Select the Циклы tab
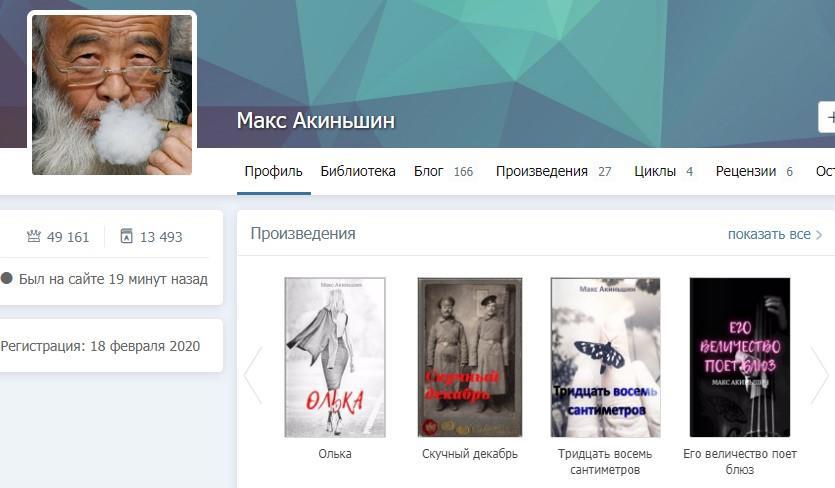The width and height of the screenshot is (835, 488). click(x=663, y=171)
